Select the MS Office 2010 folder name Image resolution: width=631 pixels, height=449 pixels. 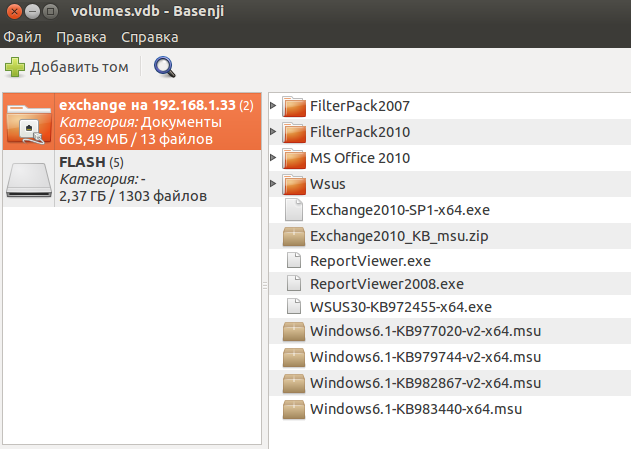click(360, 158)
